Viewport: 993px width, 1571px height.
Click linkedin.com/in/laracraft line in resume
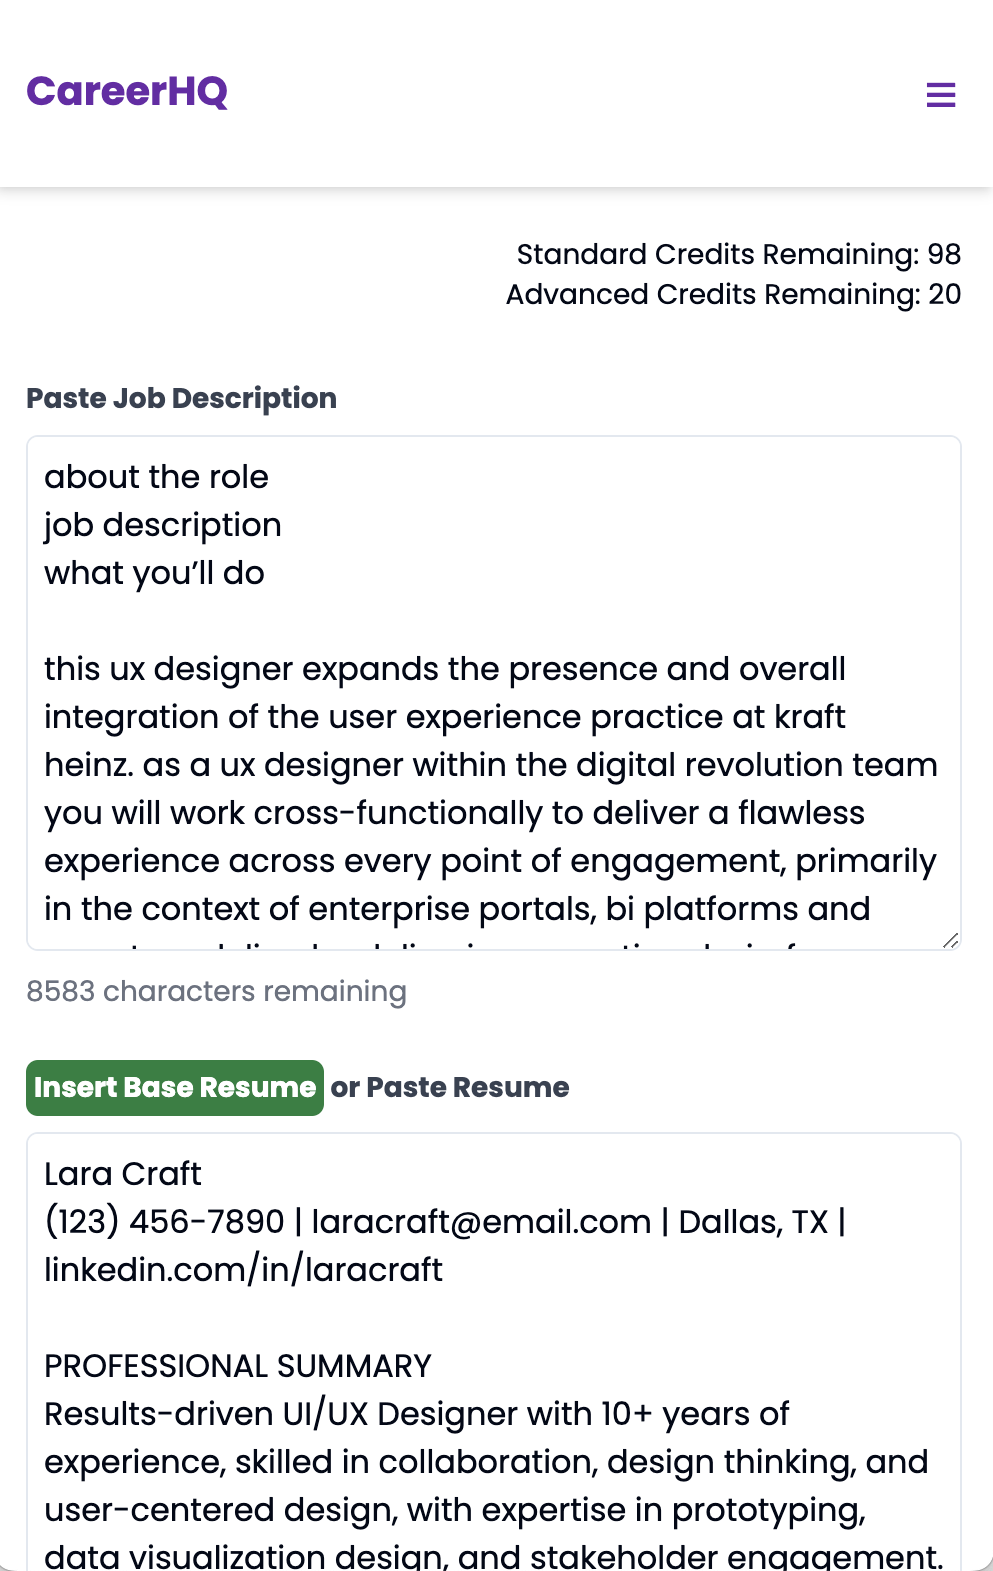243,1270
